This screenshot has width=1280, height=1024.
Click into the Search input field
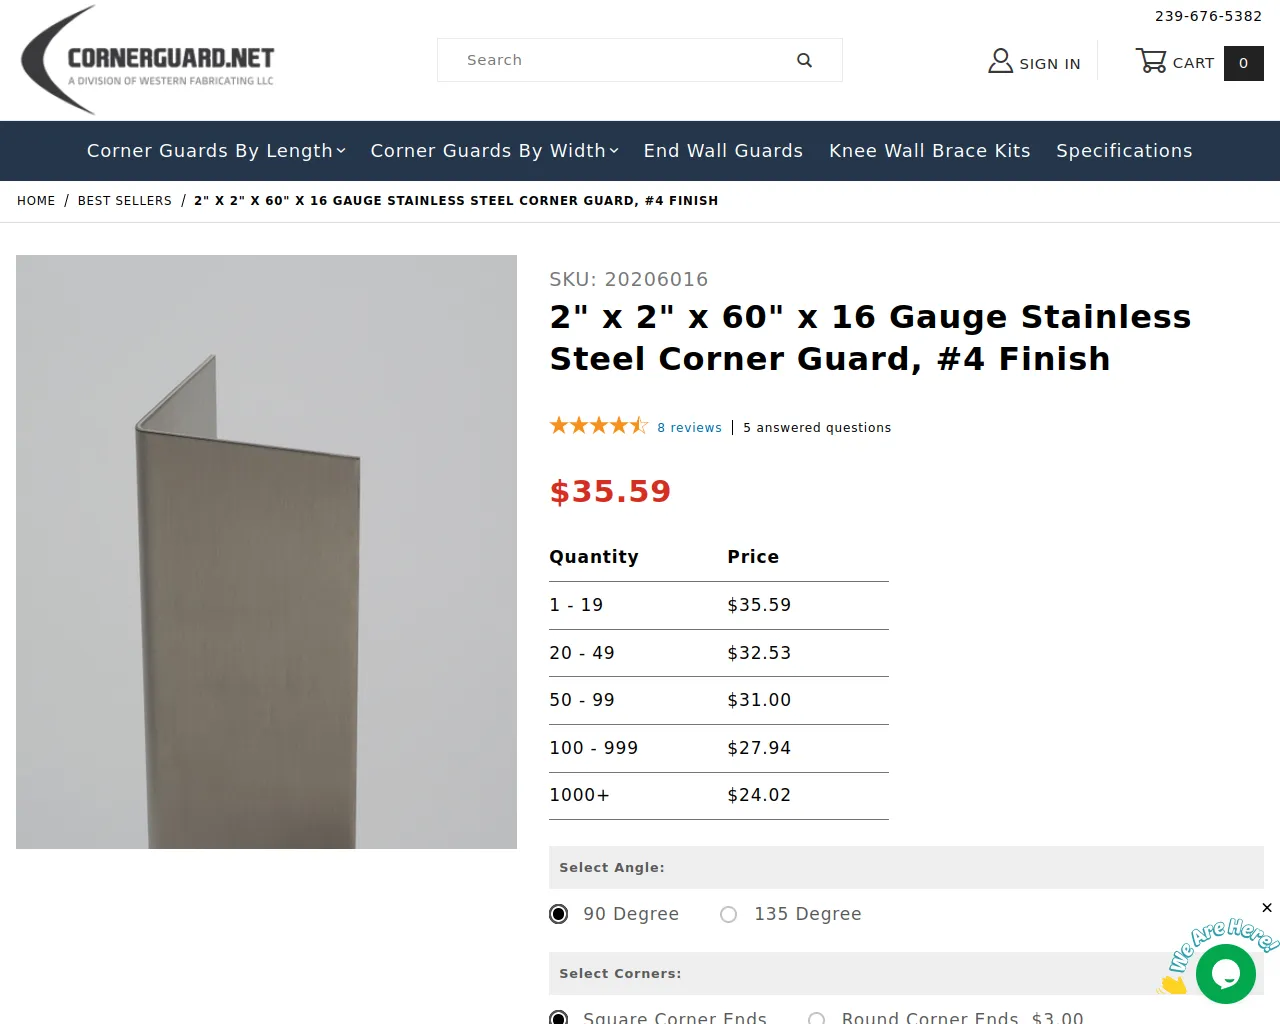pos(615,60)
